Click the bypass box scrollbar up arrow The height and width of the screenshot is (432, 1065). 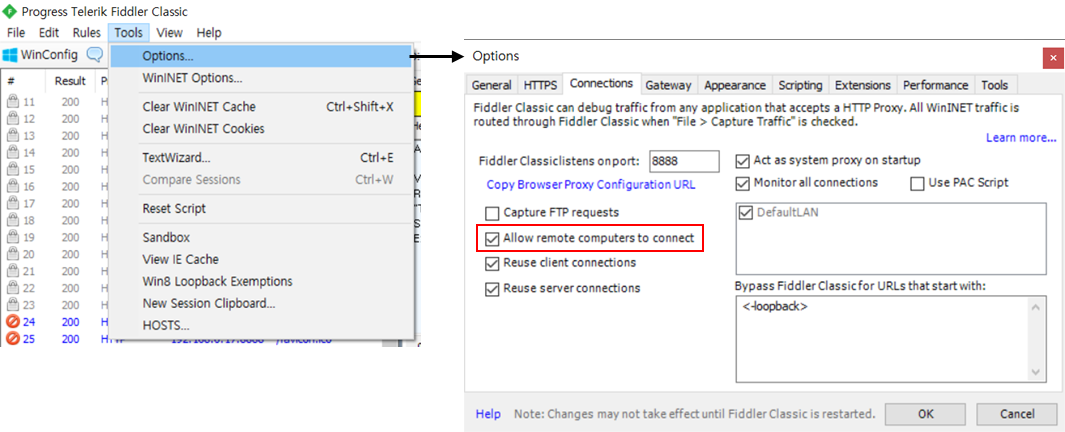click(1036, 308)
